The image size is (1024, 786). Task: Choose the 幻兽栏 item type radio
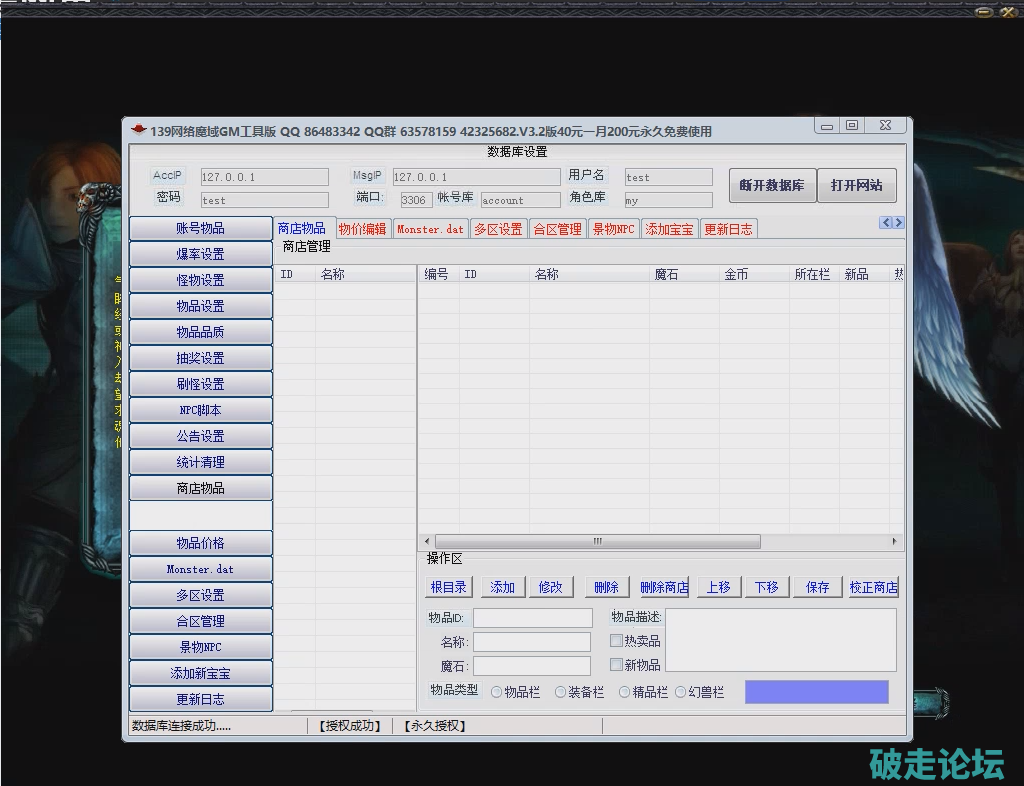681,692
